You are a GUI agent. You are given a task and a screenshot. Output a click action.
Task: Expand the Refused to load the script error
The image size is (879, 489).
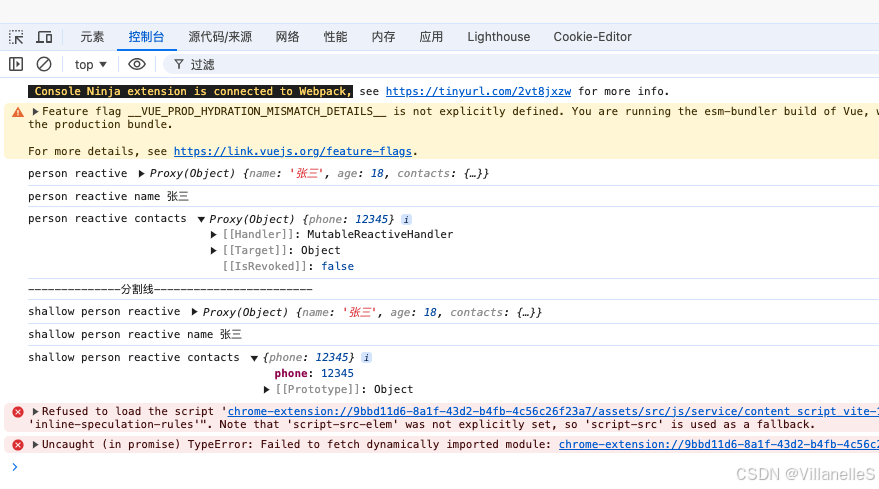pyautogui.click(x=35, y=411)
